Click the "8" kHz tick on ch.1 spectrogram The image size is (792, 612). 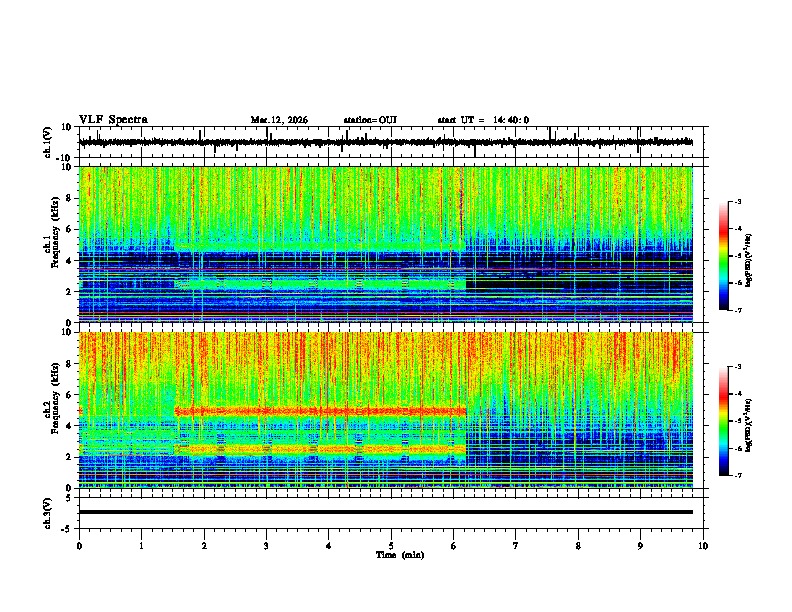point(70,198)
